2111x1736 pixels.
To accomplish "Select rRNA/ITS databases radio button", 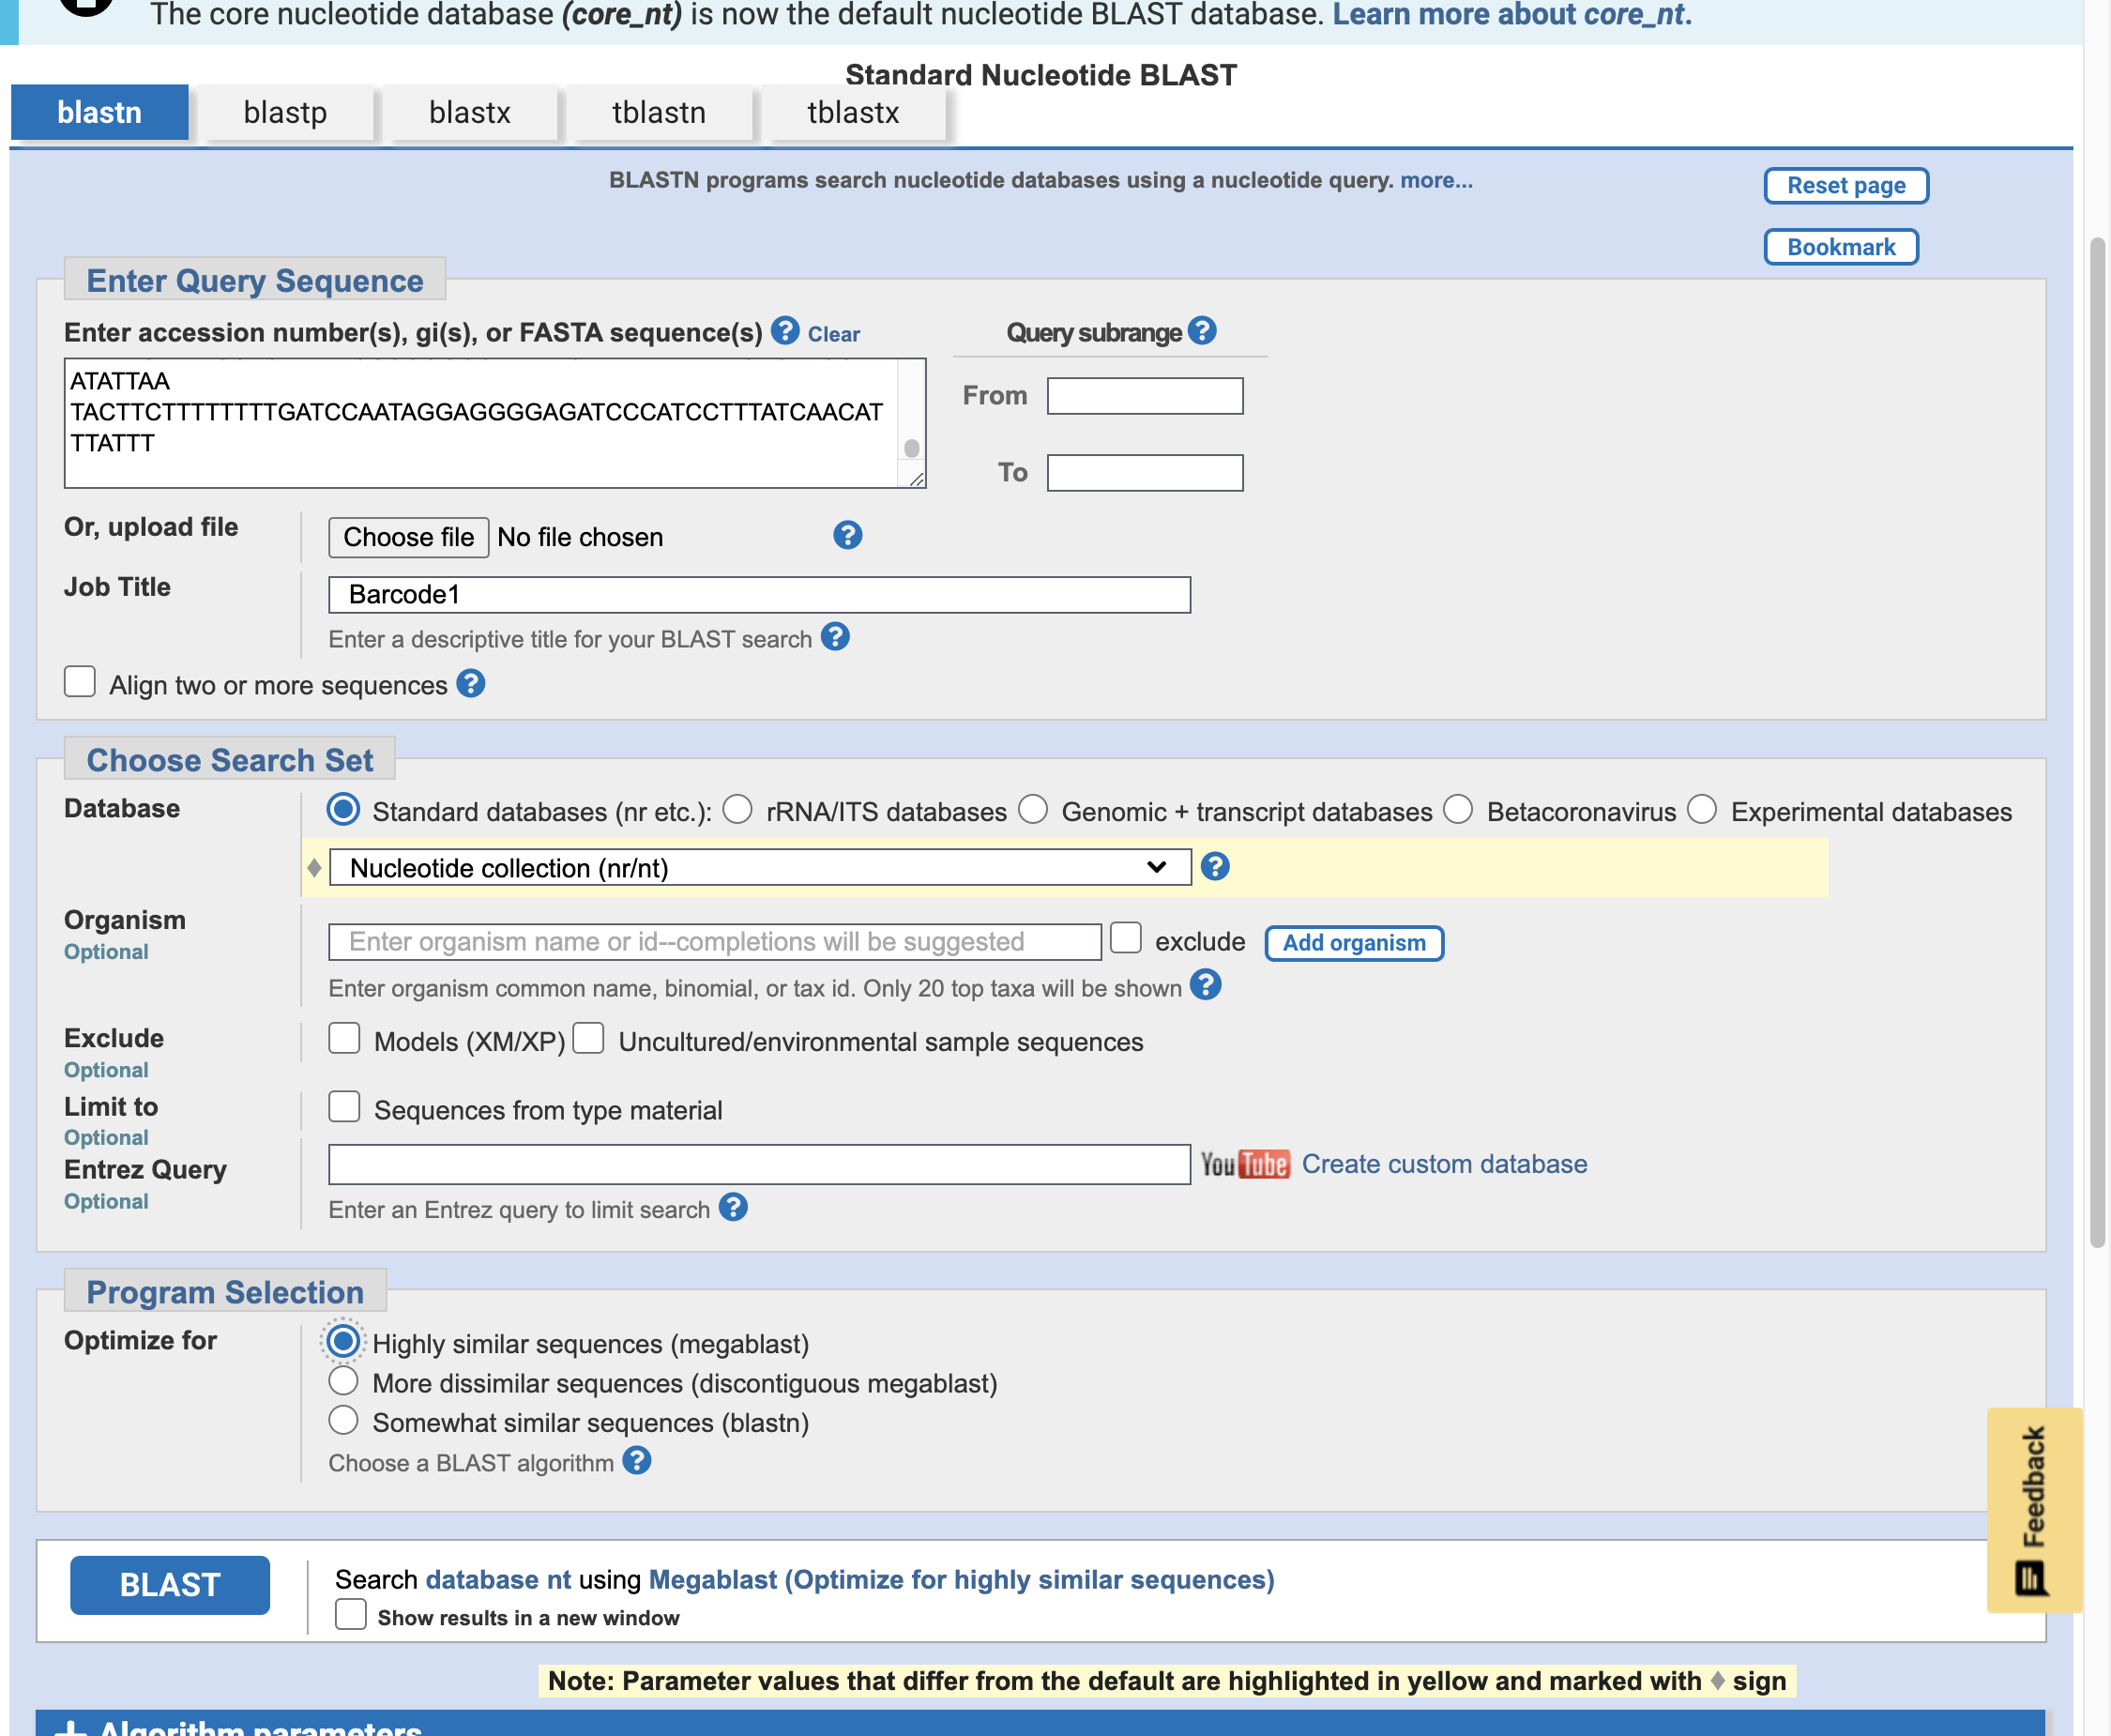I will click(738, 809).
